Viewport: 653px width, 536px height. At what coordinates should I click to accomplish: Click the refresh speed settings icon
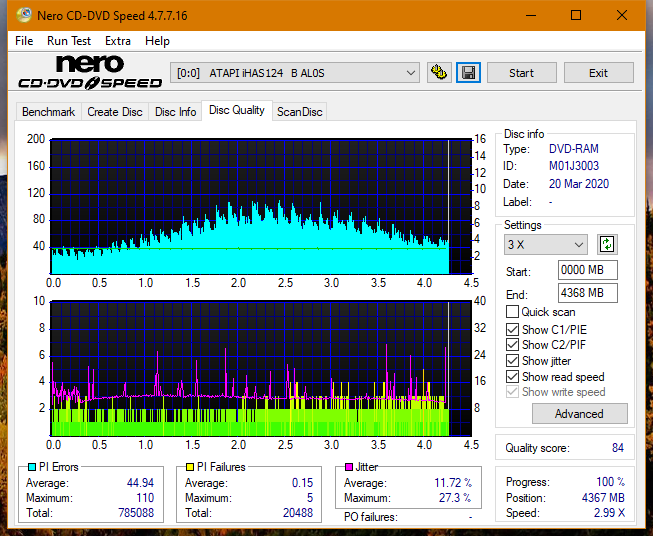pos(607,244)
